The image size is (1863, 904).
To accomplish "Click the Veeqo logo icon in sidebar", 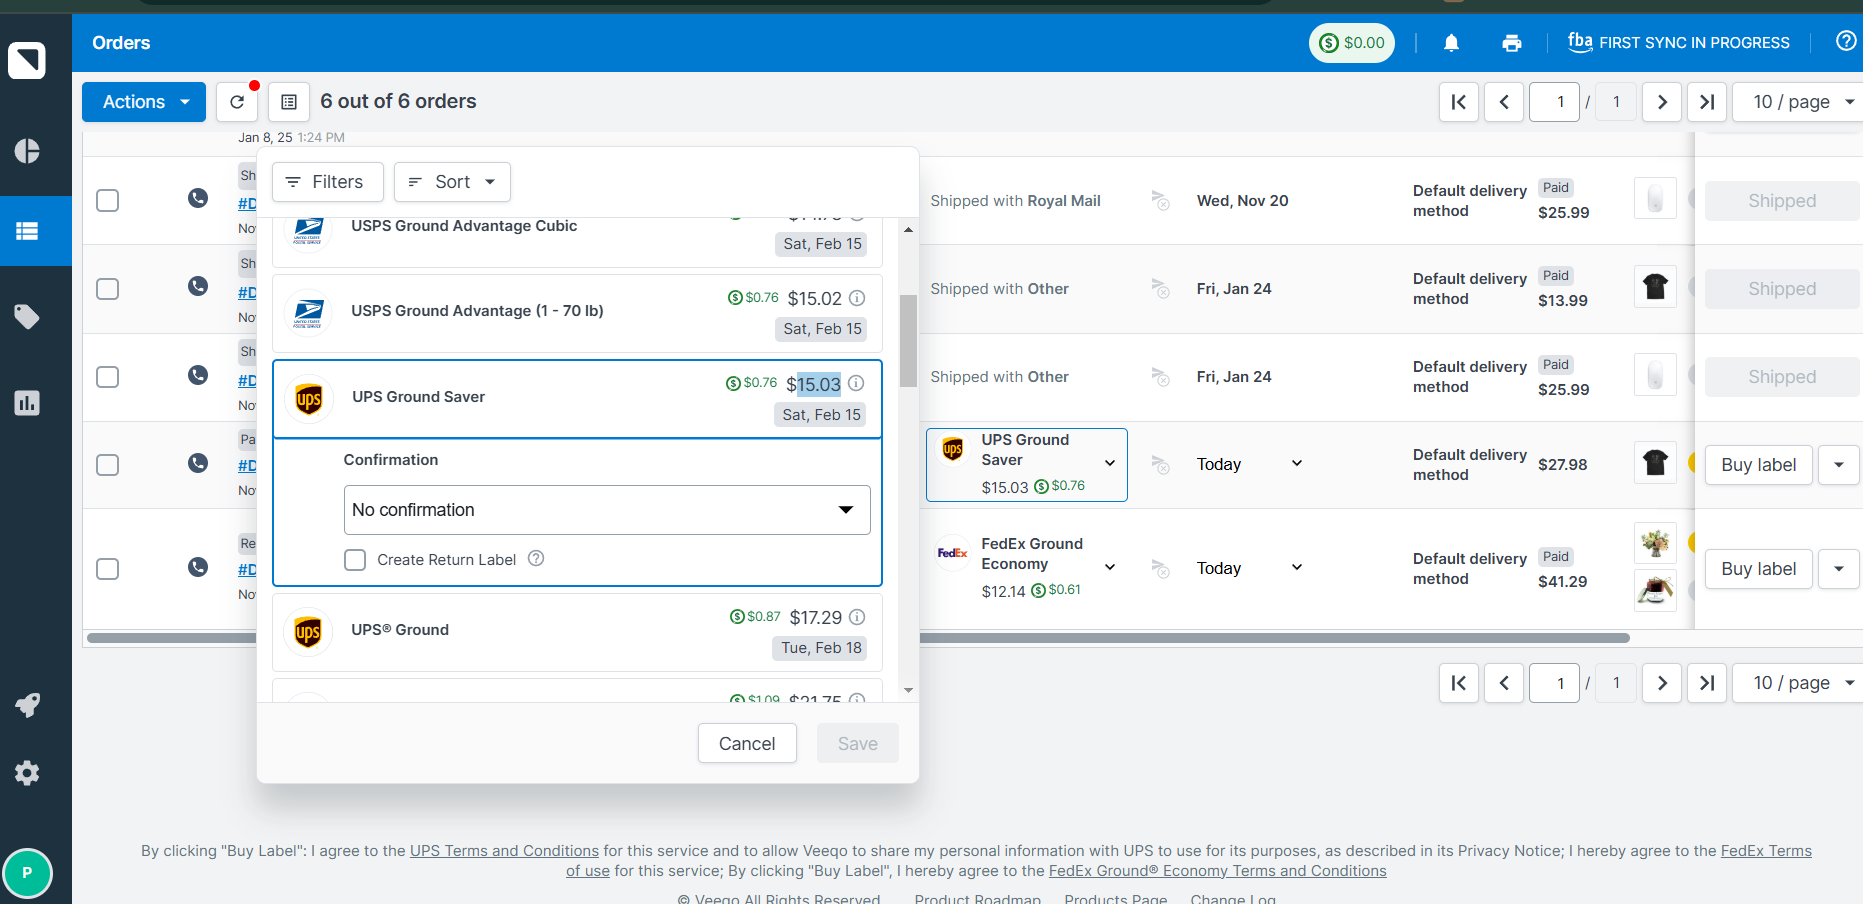I will (27, 60).
